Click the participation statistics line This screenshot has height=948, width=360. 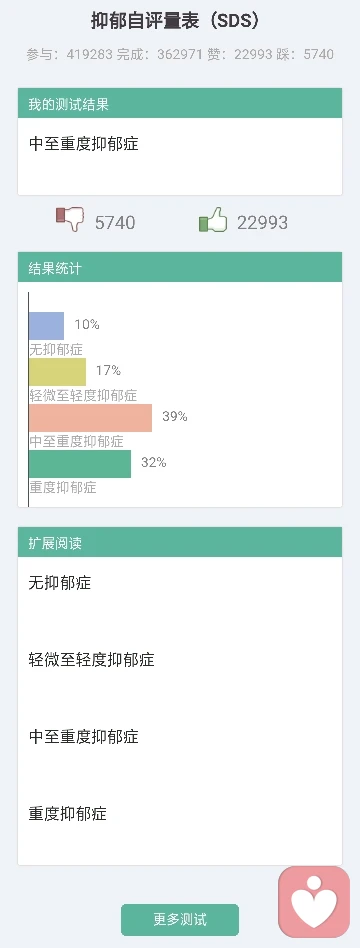click(x=180, y=54)
